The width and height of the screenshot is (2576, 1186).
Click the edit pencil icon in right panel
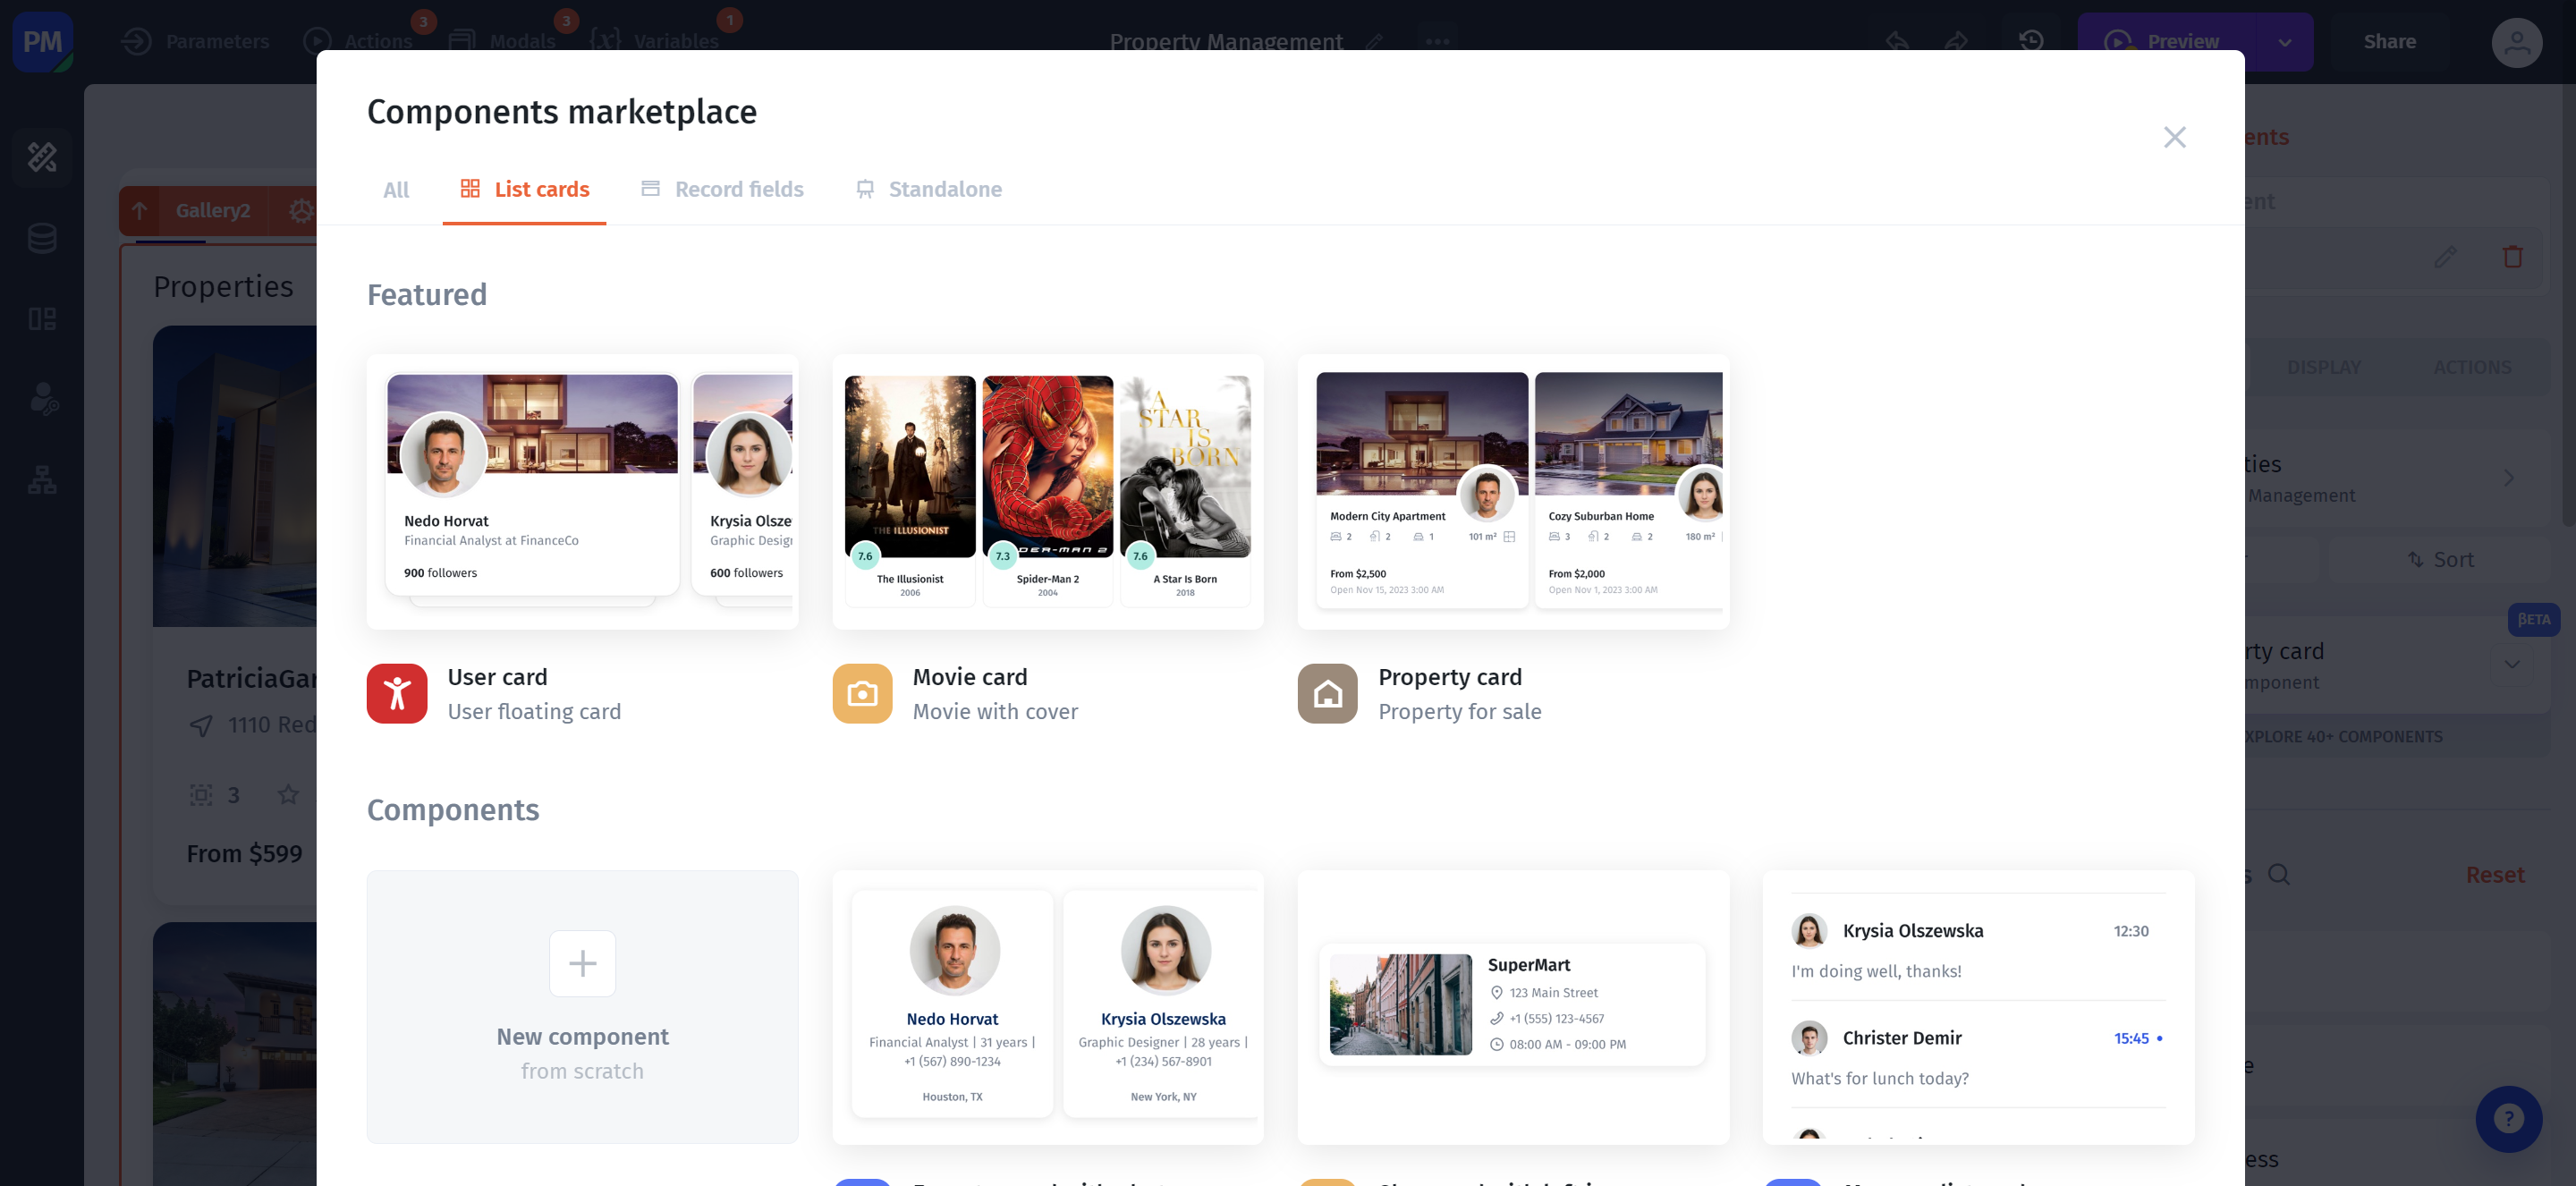(x=2445, y=258)
